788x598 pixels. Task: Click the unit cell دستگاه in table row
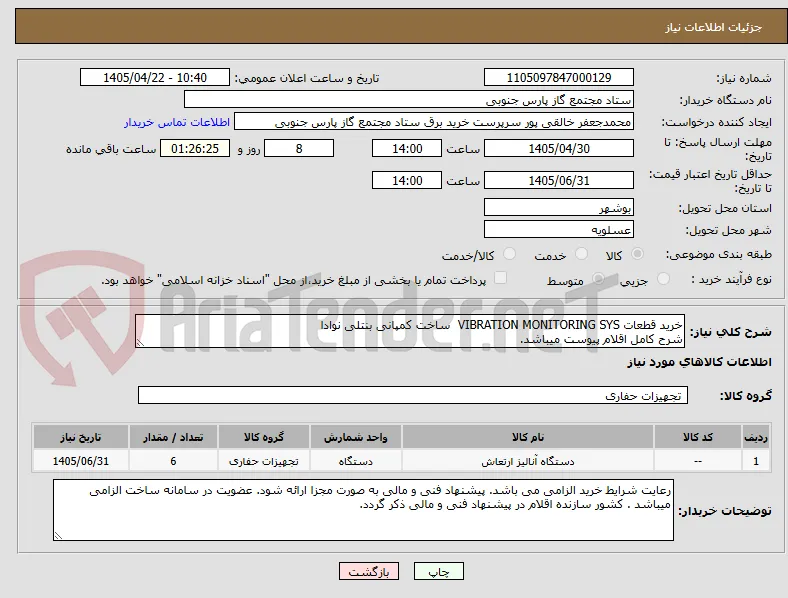click(356, 461)
